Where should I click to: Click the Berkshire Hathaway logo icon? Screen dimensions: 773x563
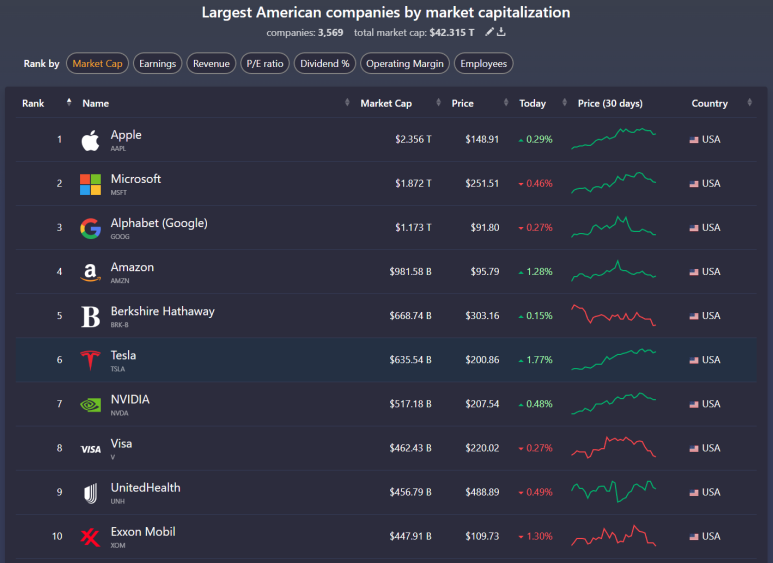pyautogui.click(x=90, y=317)
